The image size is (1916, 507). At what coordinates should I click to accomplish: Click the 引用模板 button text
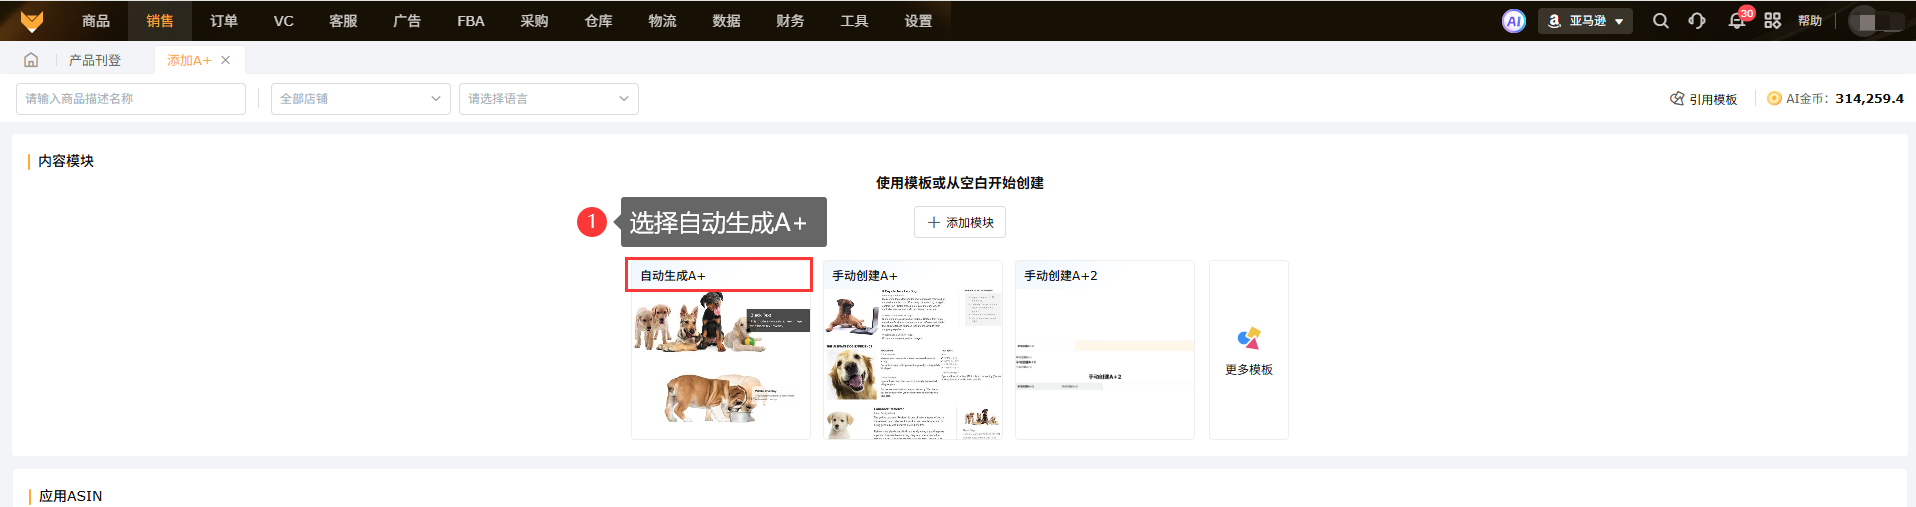click(x=1713, y=99)
